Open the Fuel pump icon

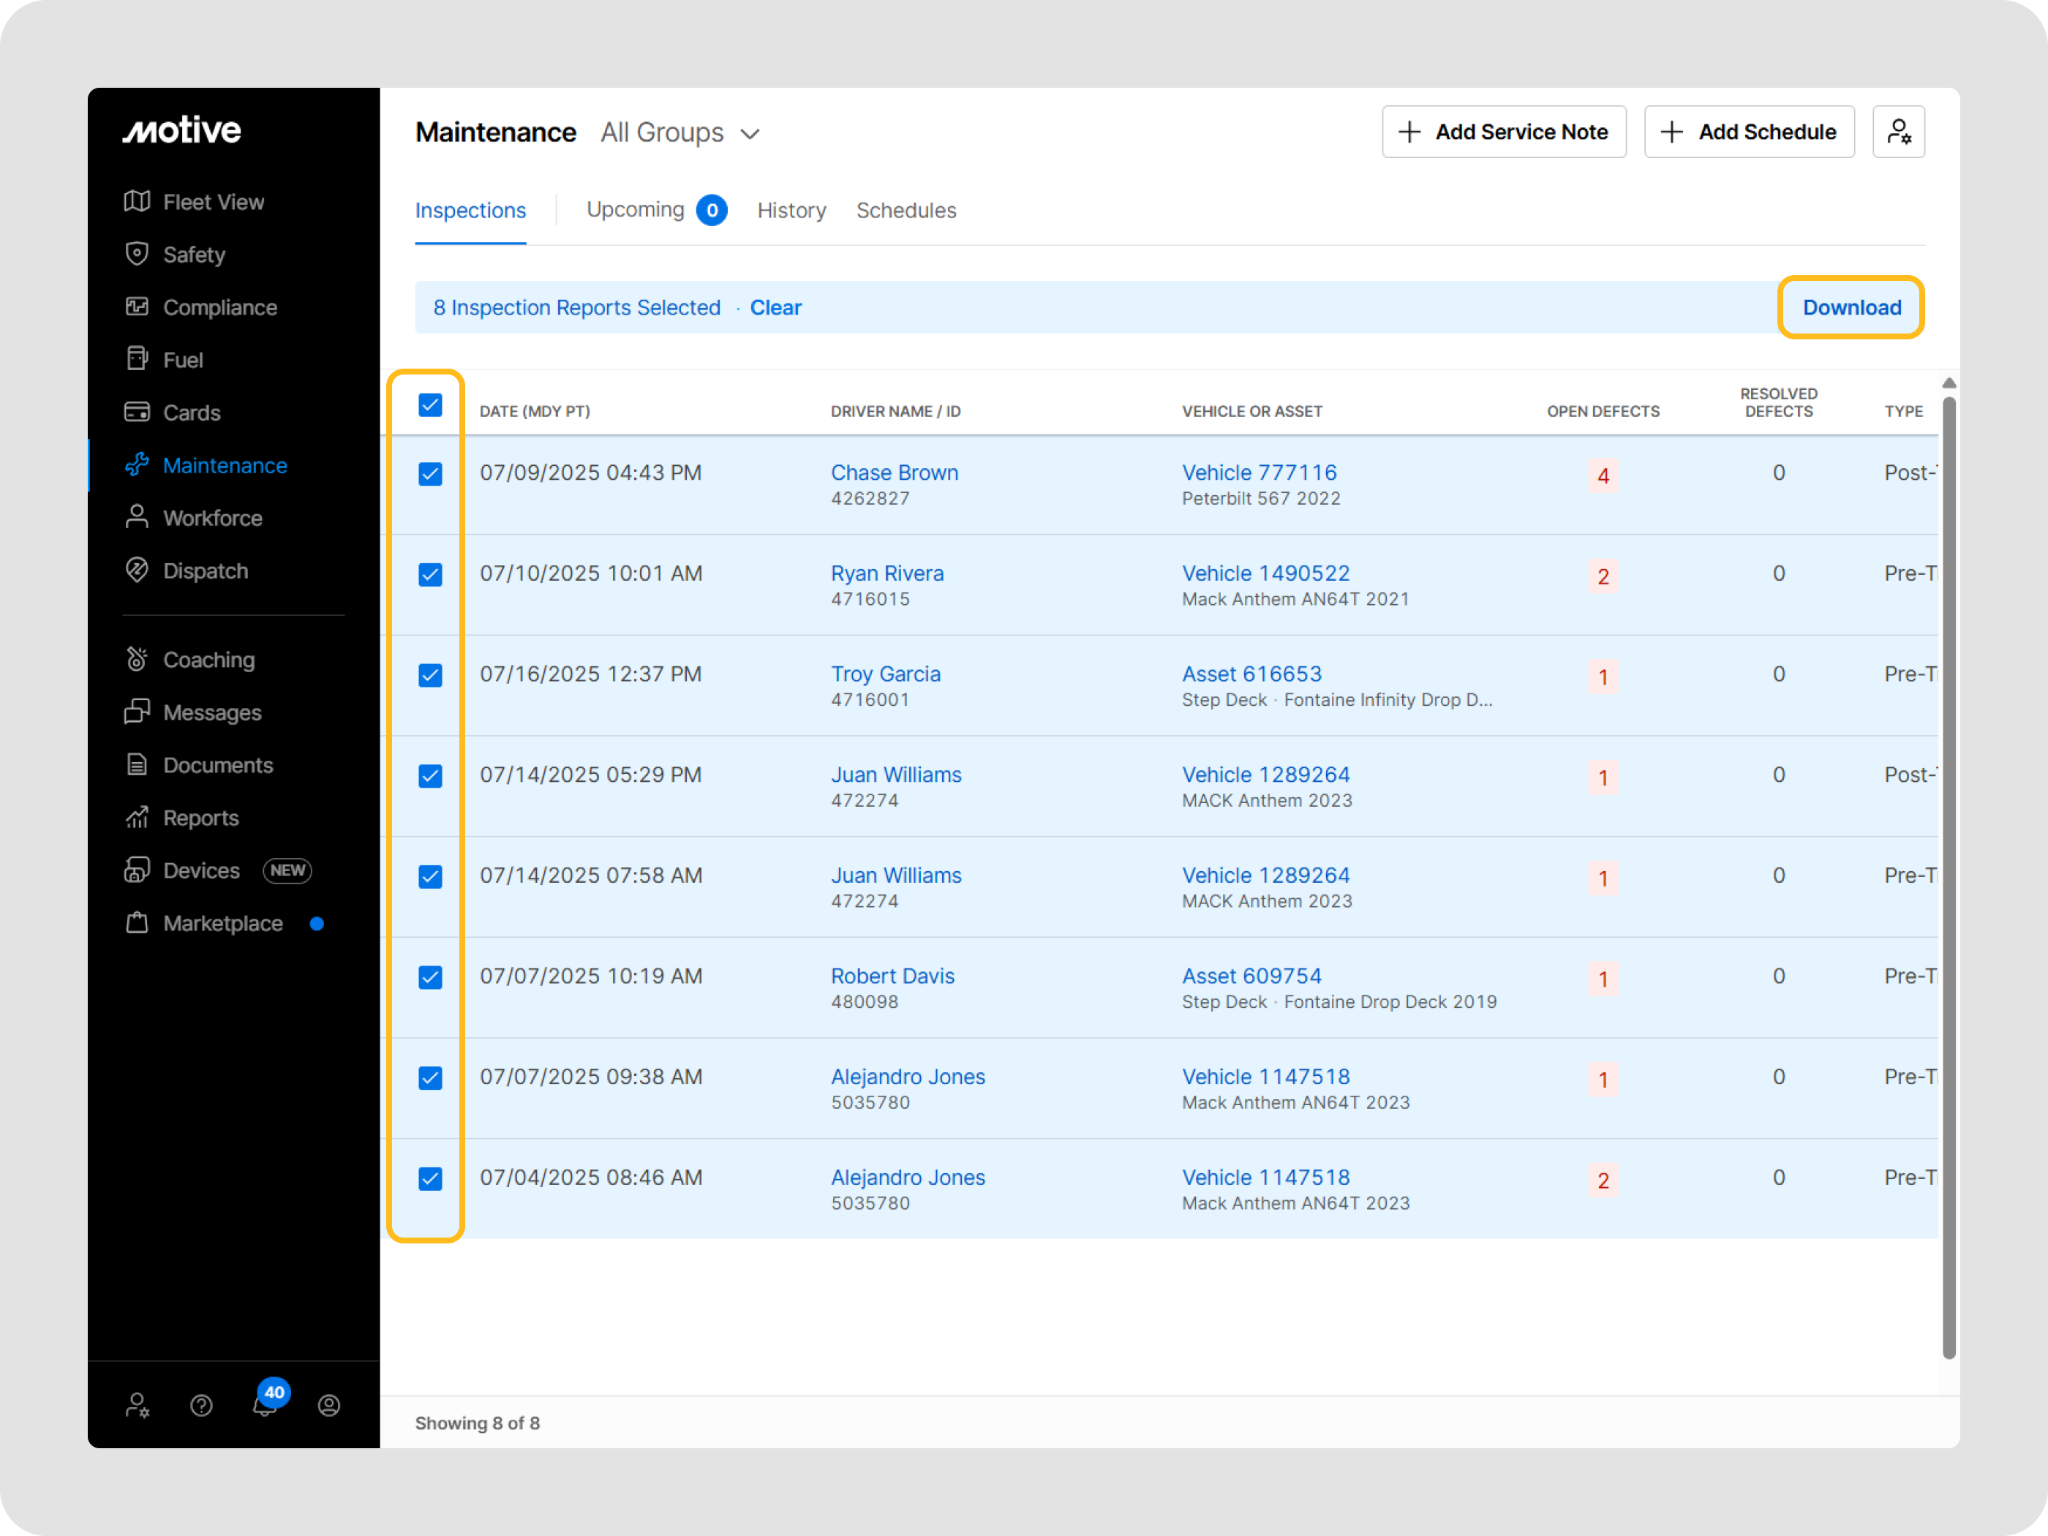137,359
